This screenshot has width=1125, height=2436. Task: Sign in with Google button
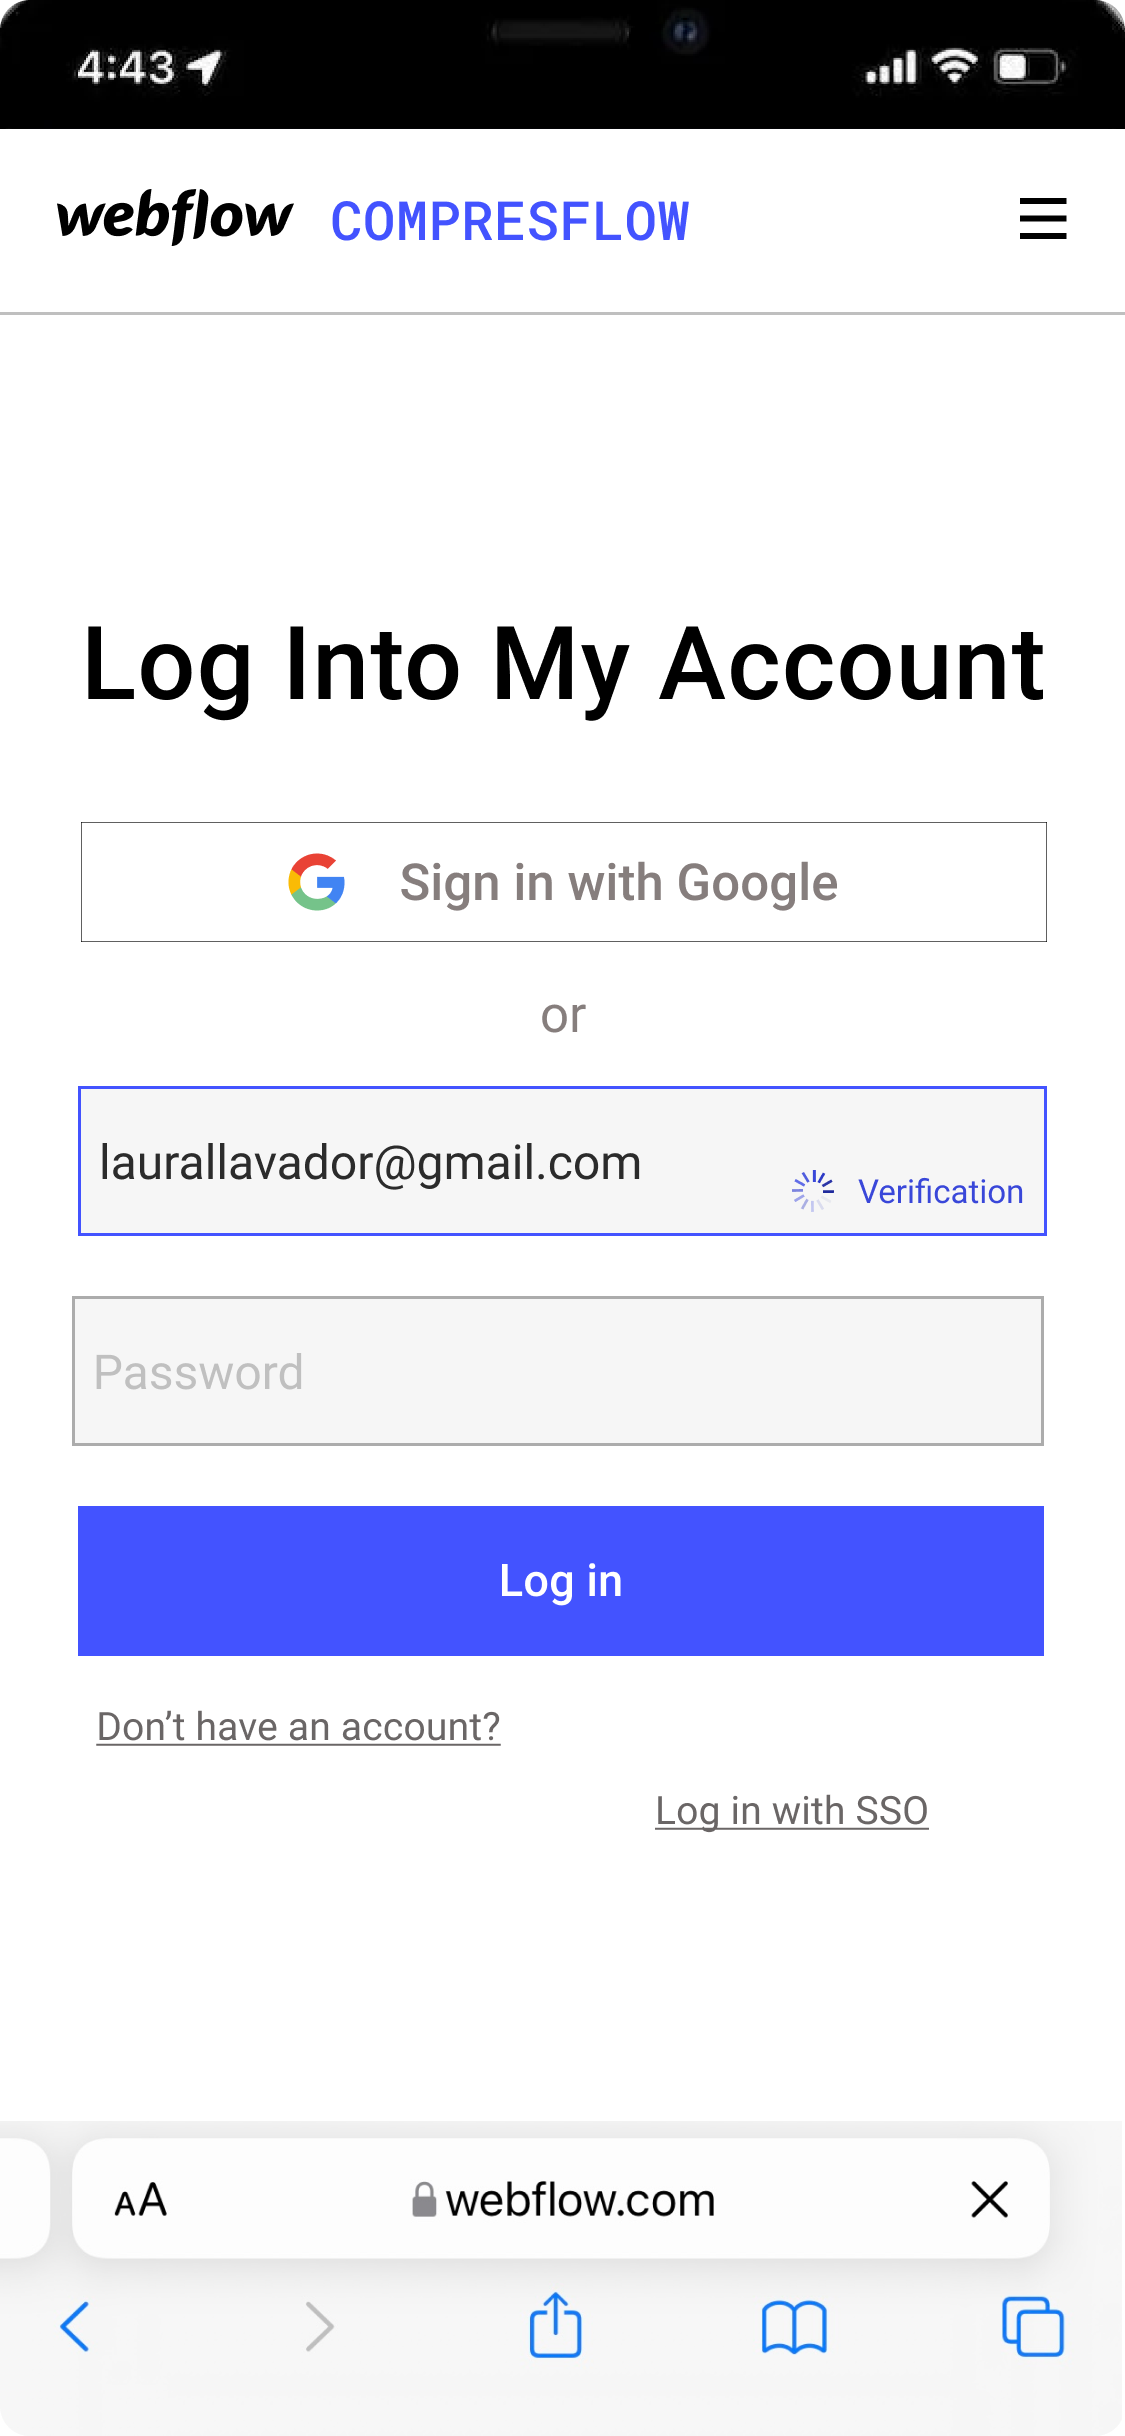[x=564, y=882]
